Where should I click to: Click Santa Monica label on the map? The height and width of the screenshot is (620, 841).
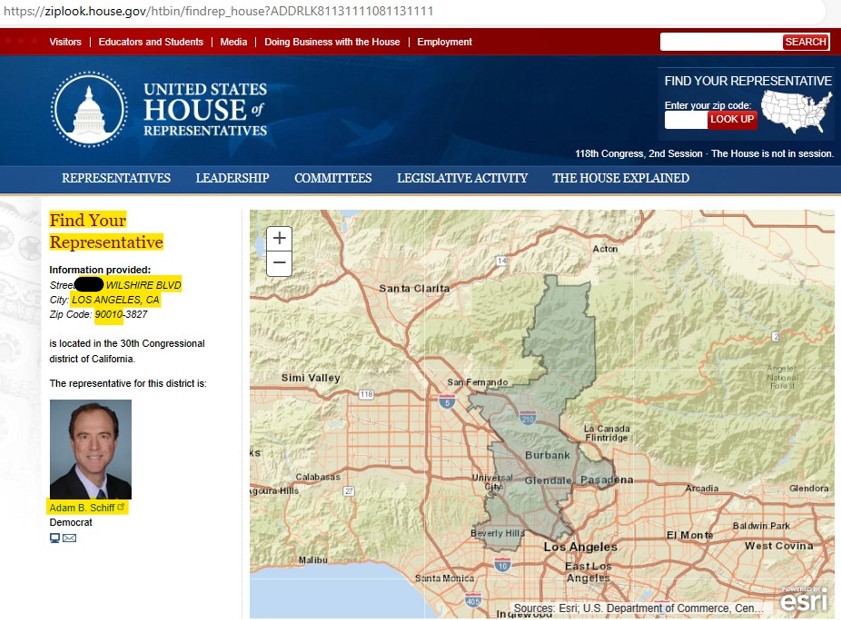445,578
